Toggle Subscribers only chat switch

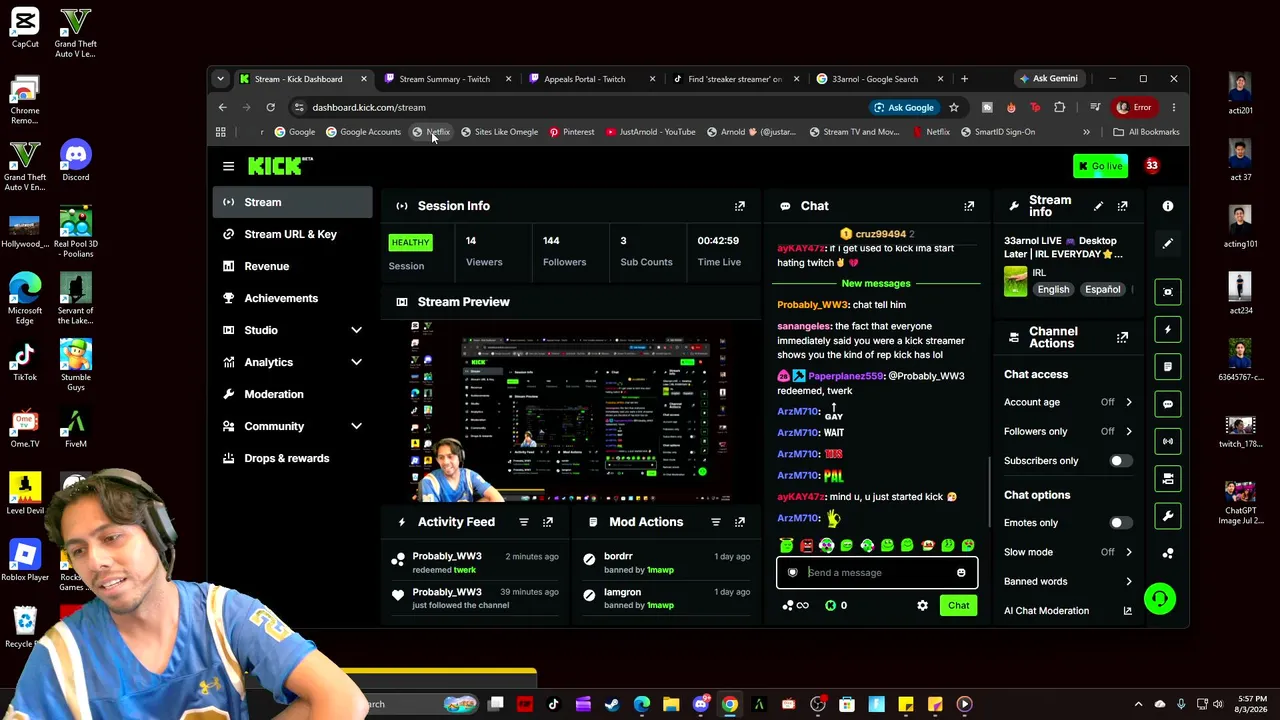click(x=1121, y=461)
